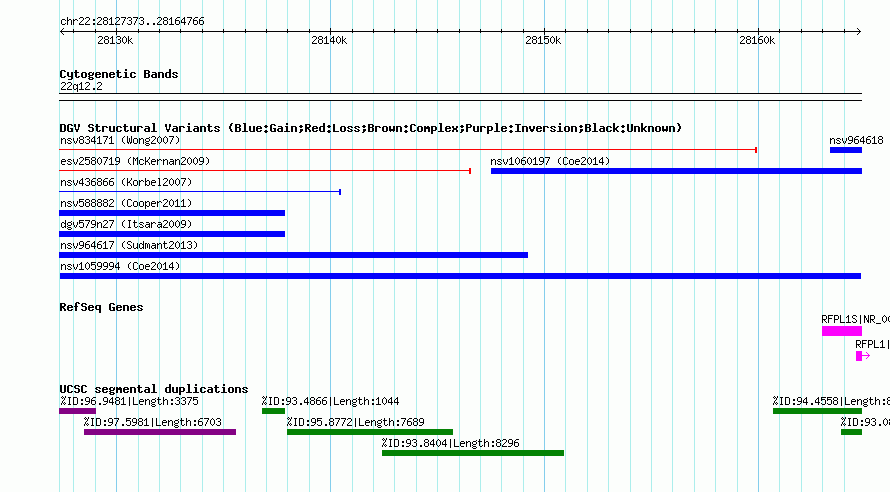The image size is (890, 492).
Task: Click the RefSeq Genes track title
Action: (x=101, y=307)
